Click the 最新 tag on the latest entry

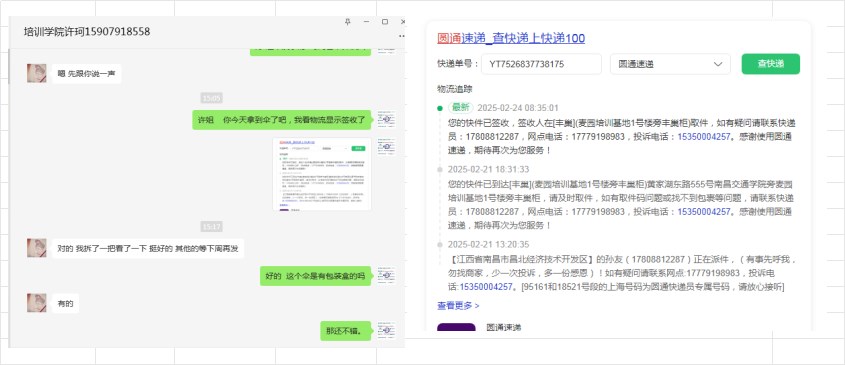[x=461, y=107]
